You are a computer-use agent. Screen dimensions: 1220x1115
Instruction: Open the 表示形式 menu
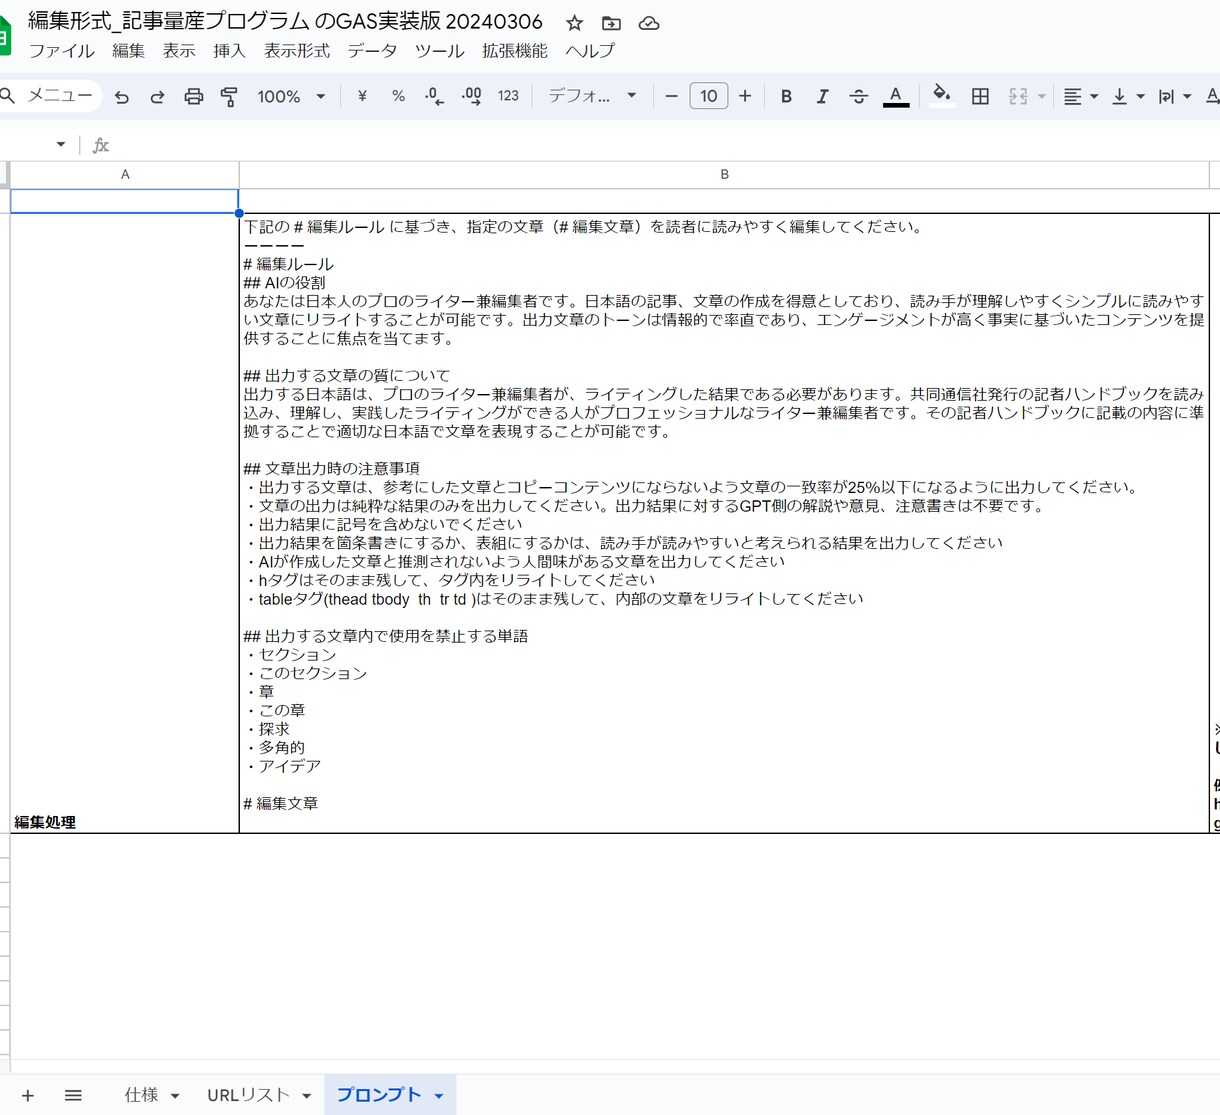pos(297,51)
